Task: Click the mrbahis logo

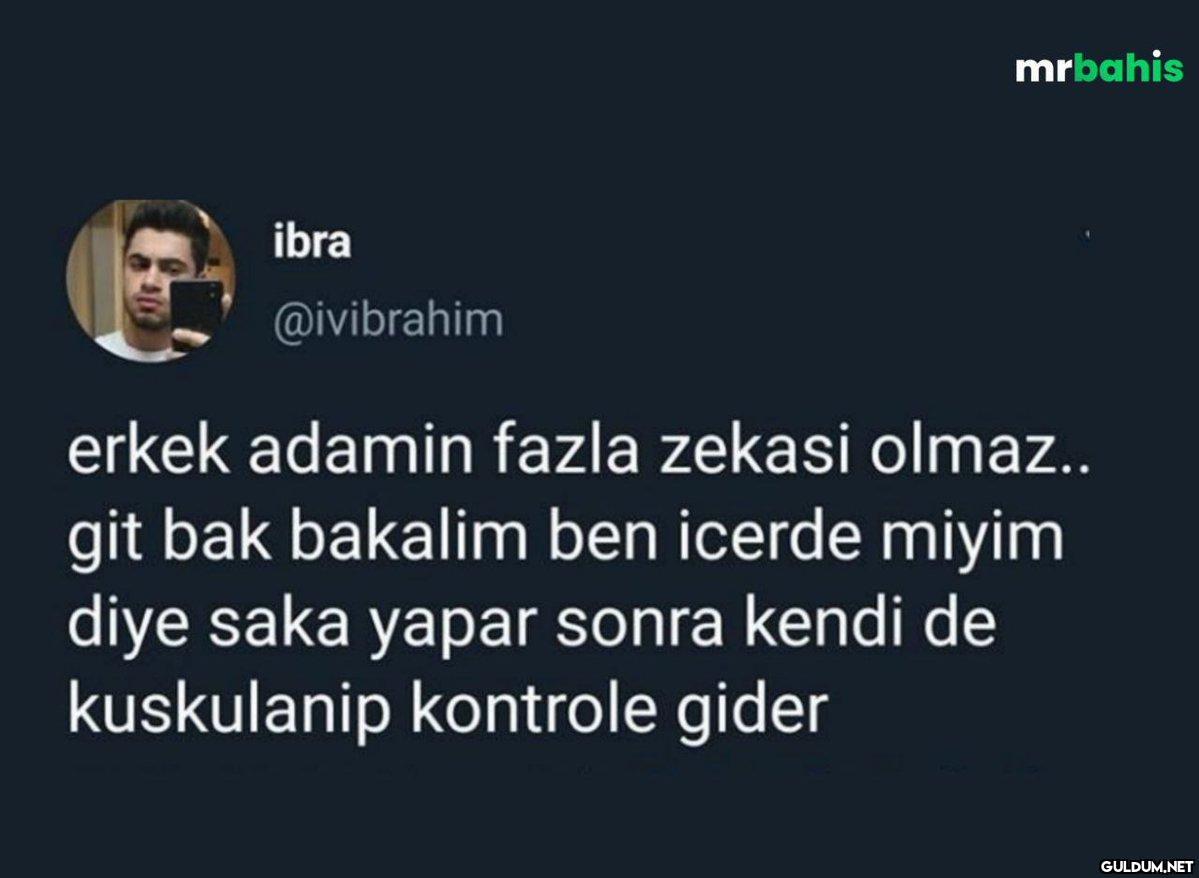Action: click(x=1099, y=67)
